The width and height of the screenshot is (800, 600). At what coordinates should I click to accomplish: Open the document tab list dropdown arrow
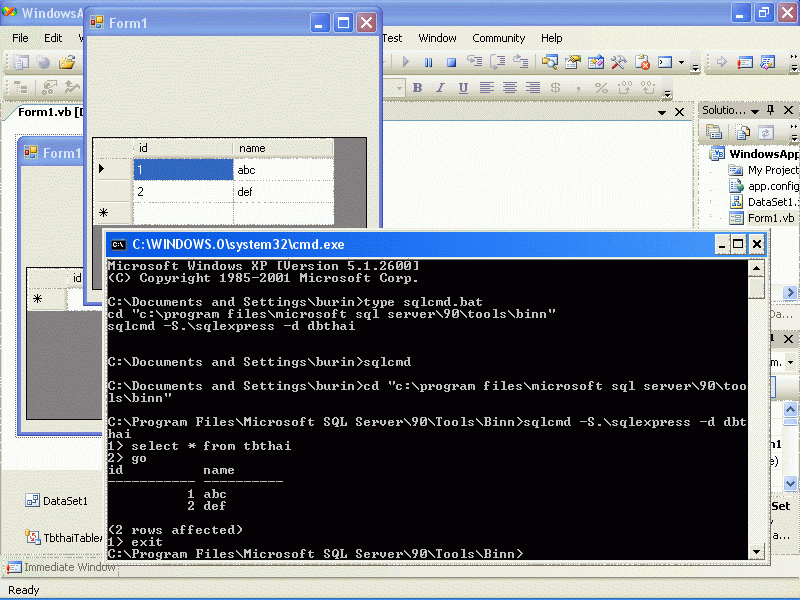(x=662, y=112)
